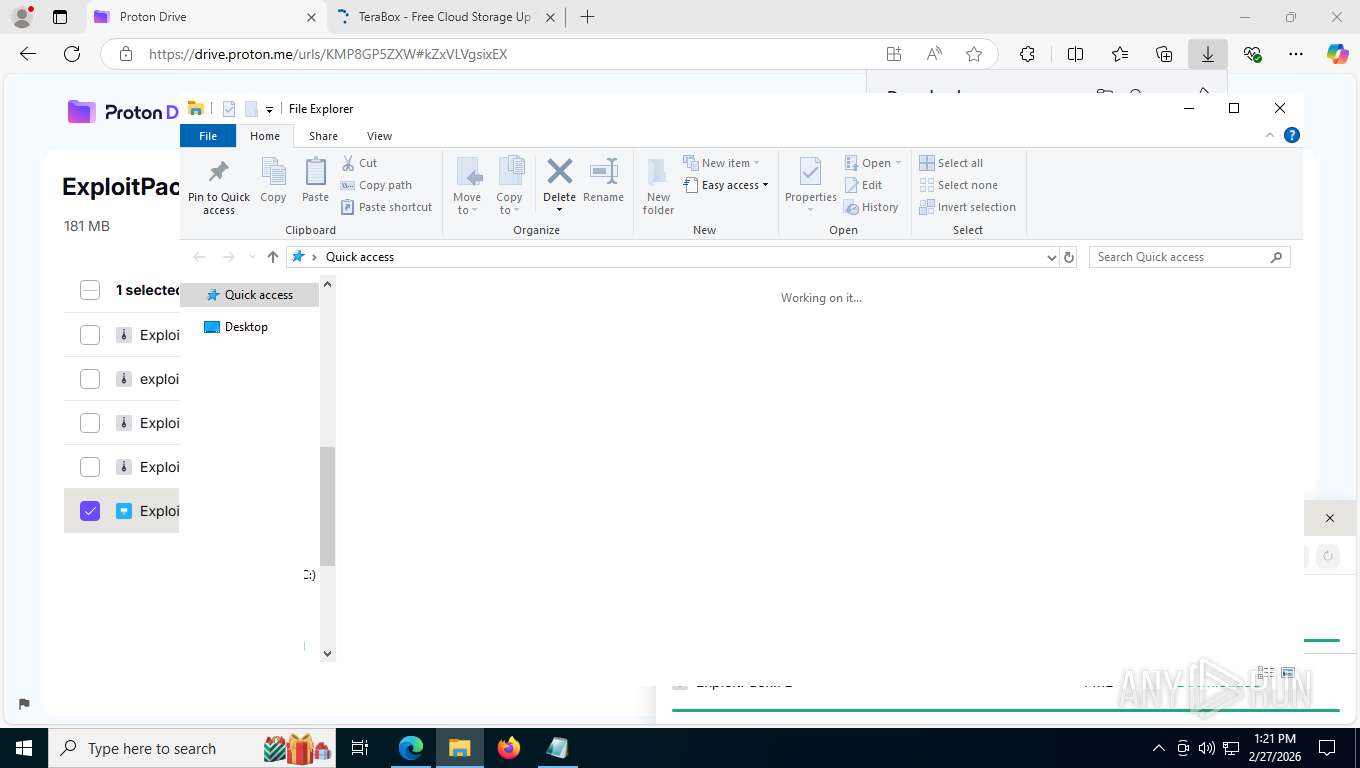Viewport: 1360px width, 768px height.
Task: Switch to the Share ribbon tab
Action: click(323, 136)
